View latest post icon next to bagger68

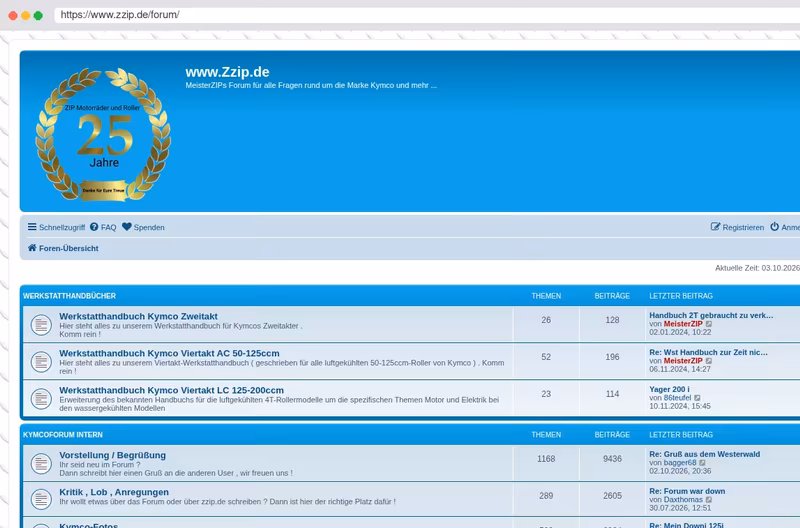(703, 463)
